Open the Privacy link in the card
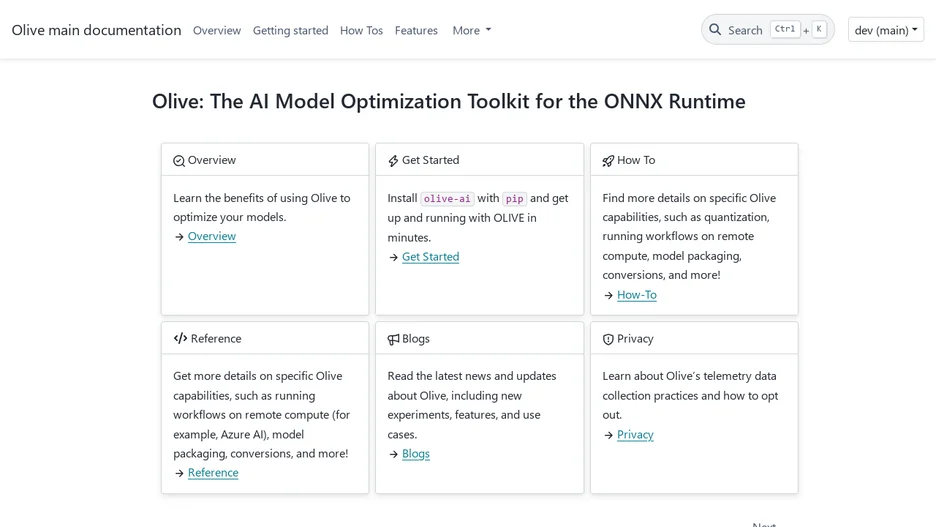 [x=635, y=434]
